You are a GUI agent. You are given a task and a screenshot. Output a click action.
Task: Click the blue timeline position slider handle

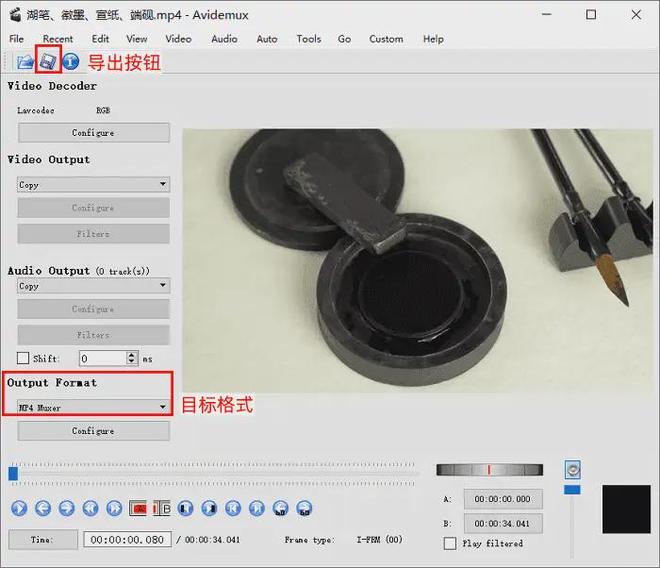pyautogui.click(x=13, y=473)
